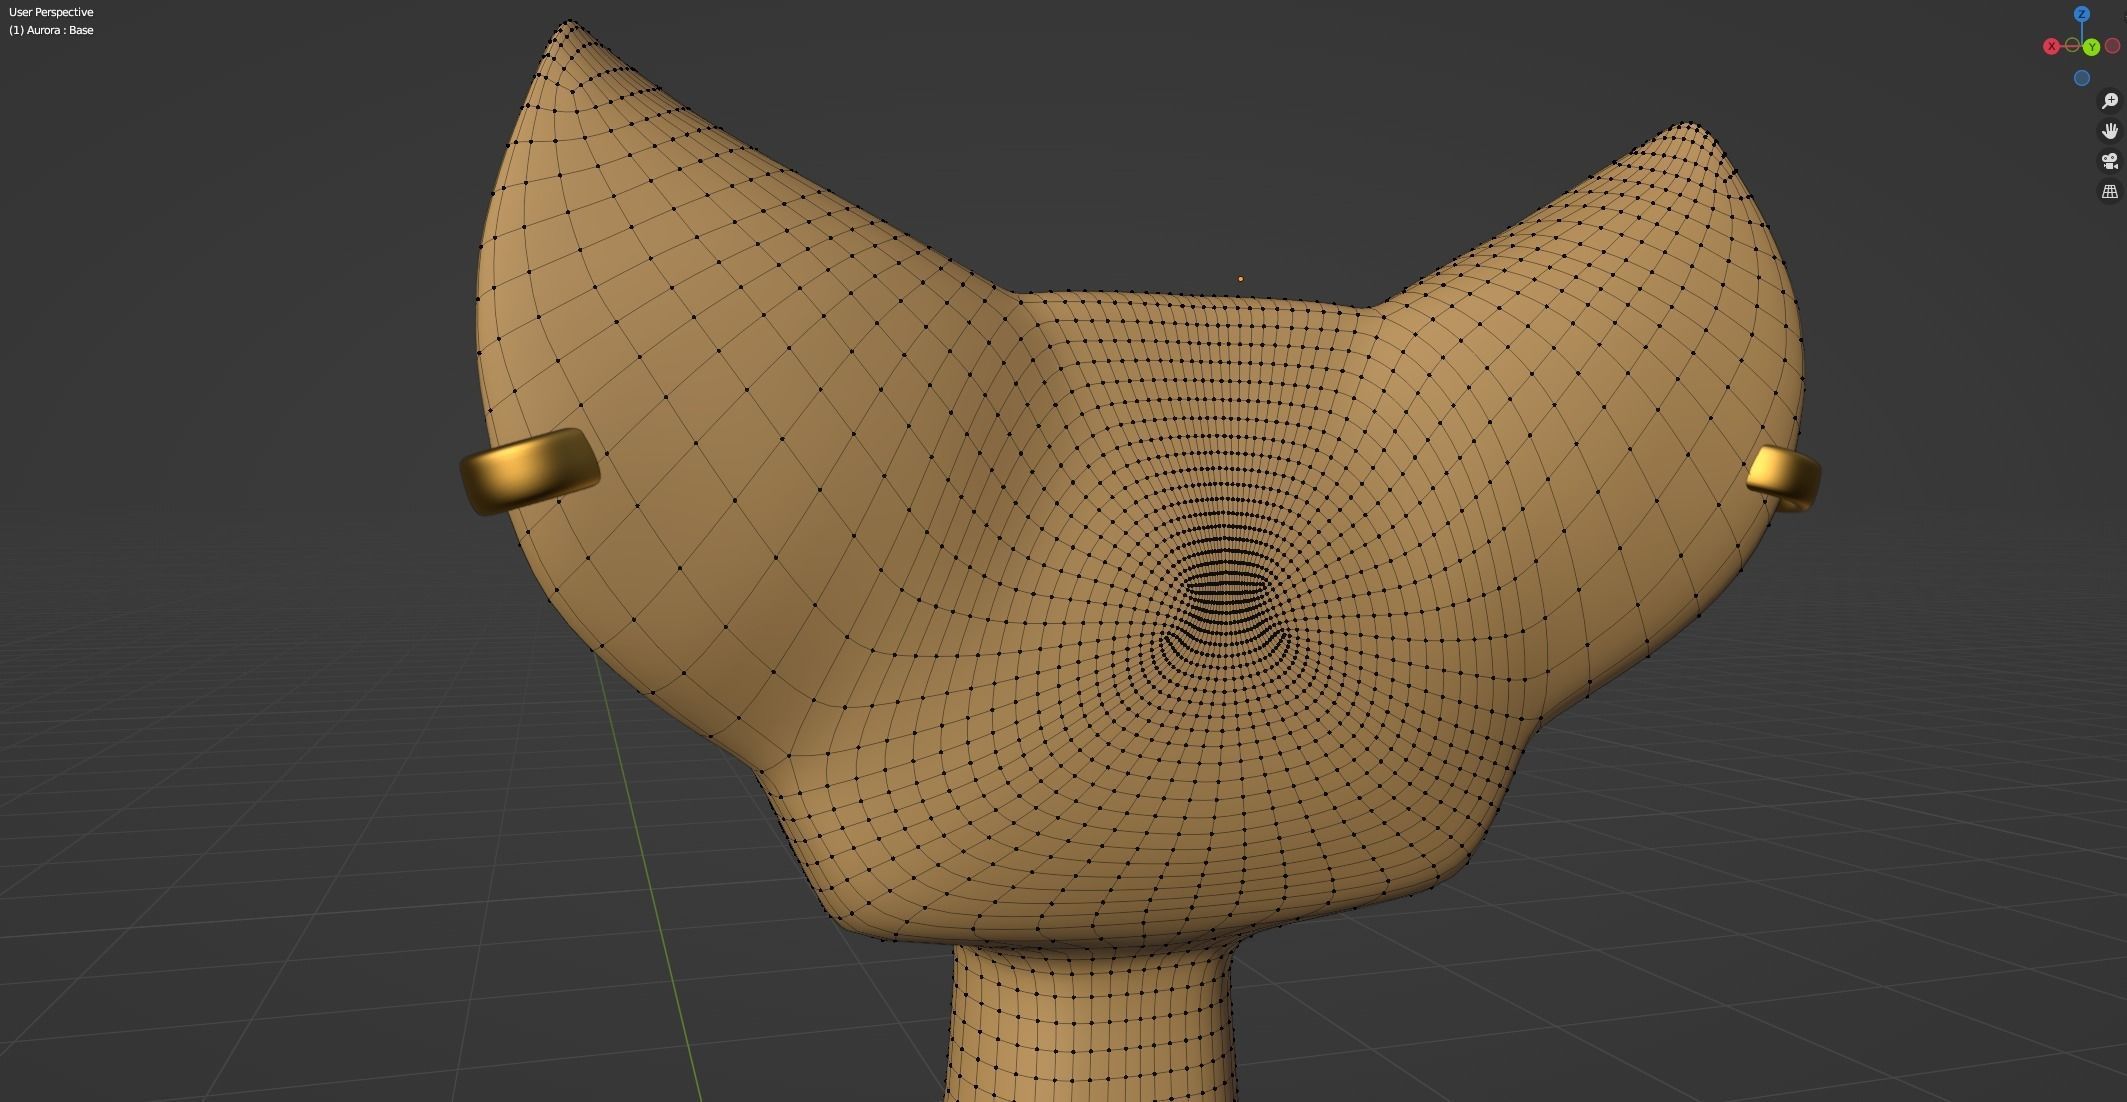Click the dim negative X axis gizmo circle

2113,46
